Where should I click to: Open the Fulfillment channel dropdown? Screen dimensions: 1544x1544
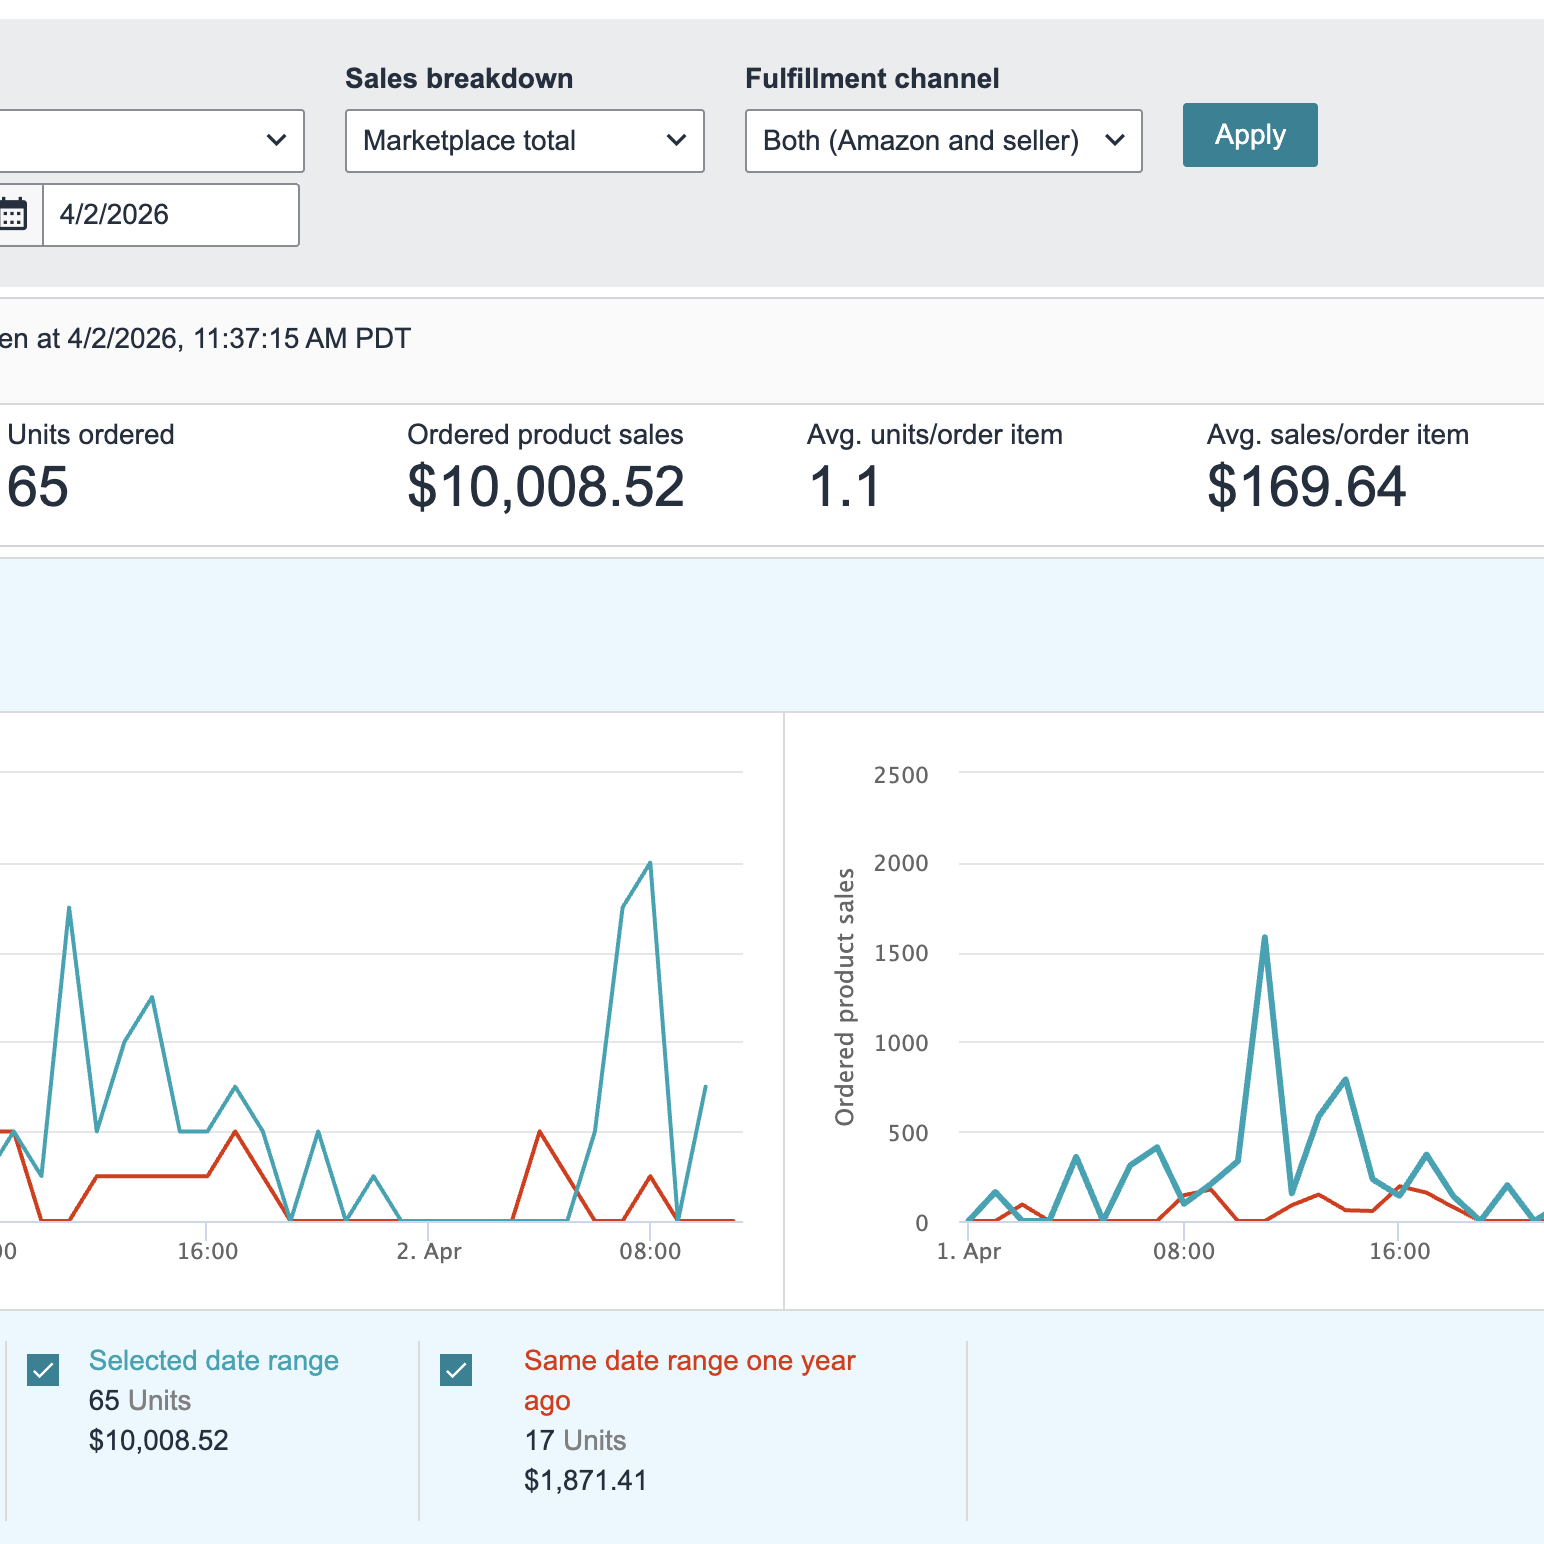tap(944, 141)
